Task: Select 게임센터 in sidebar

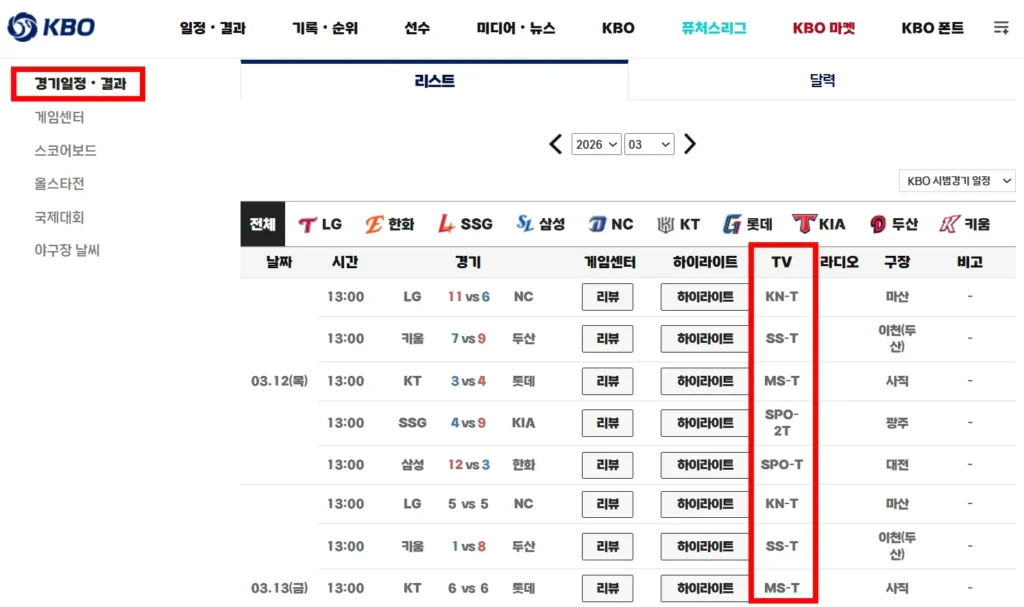Action: [x=59, y=117]
